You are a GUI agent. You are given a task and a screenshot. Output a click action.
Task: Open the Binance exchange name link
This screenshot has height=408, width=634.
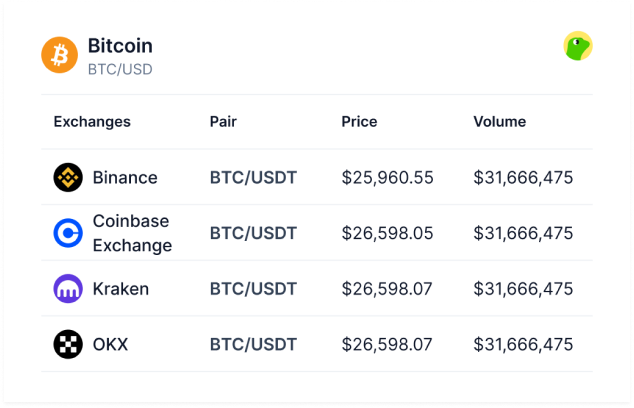point(125,178)
